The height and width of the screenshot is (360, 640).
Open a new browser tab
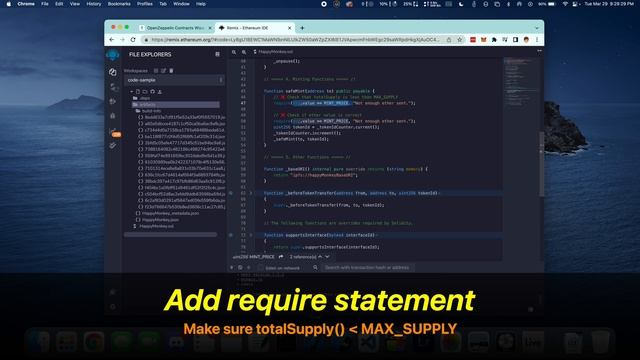302,28
